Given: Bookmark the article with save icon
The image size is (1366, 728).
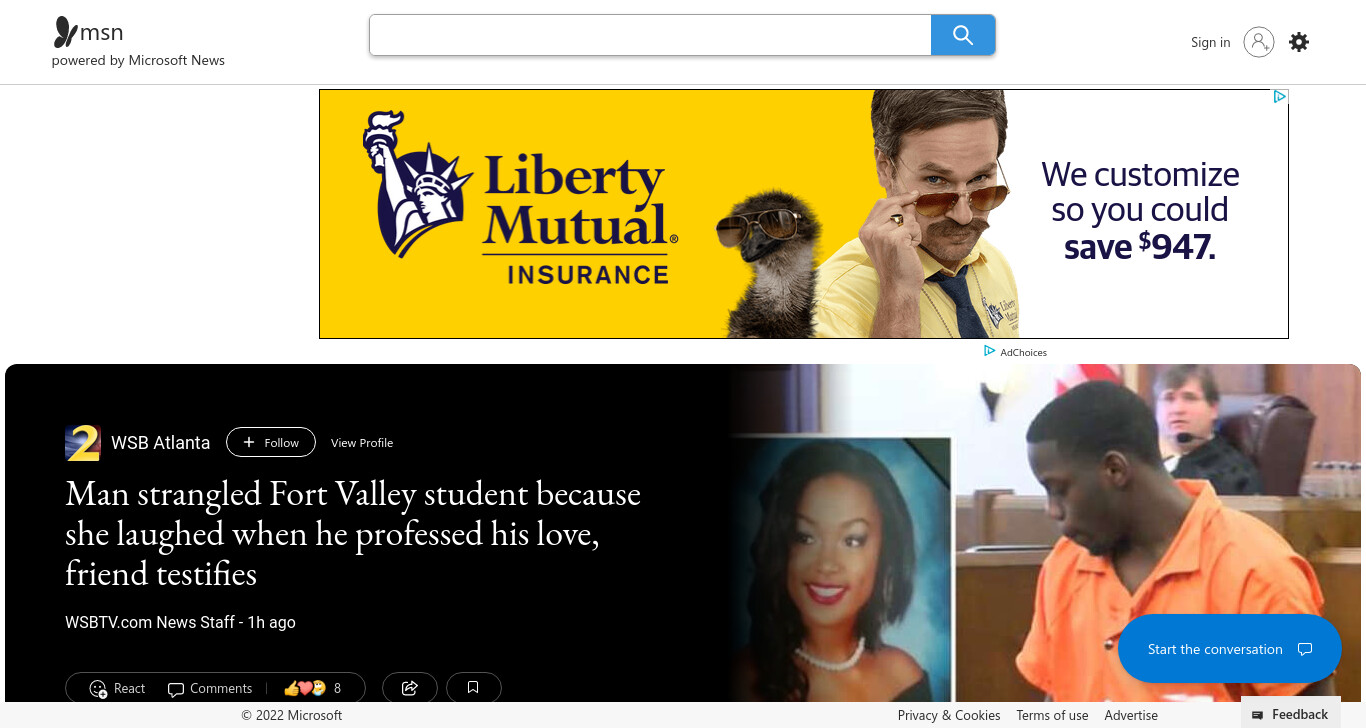Looking at the screenshot, I should [474, 688].
